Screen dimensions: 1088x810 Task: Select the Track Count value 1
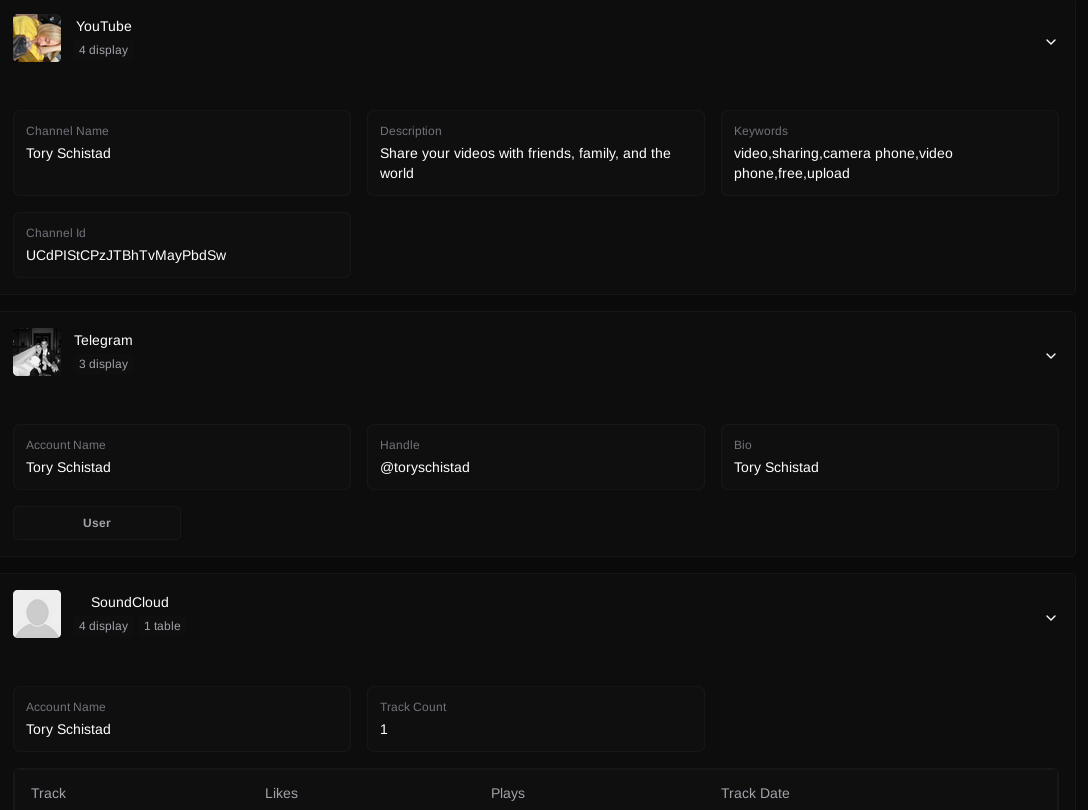(384, 729)
